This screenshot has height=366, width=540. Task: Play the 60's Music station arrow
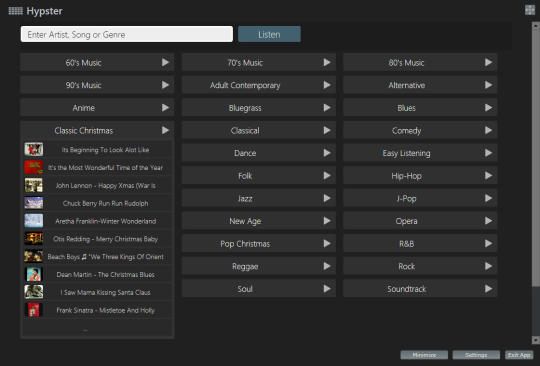pyautogui.click(x=165, y=62)
